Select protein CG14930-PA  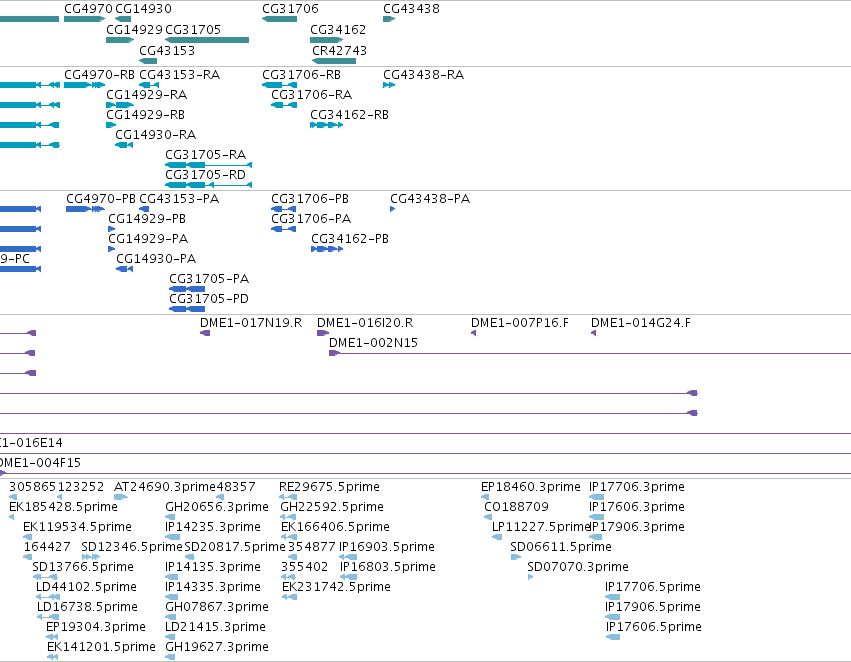coord(124,269)
